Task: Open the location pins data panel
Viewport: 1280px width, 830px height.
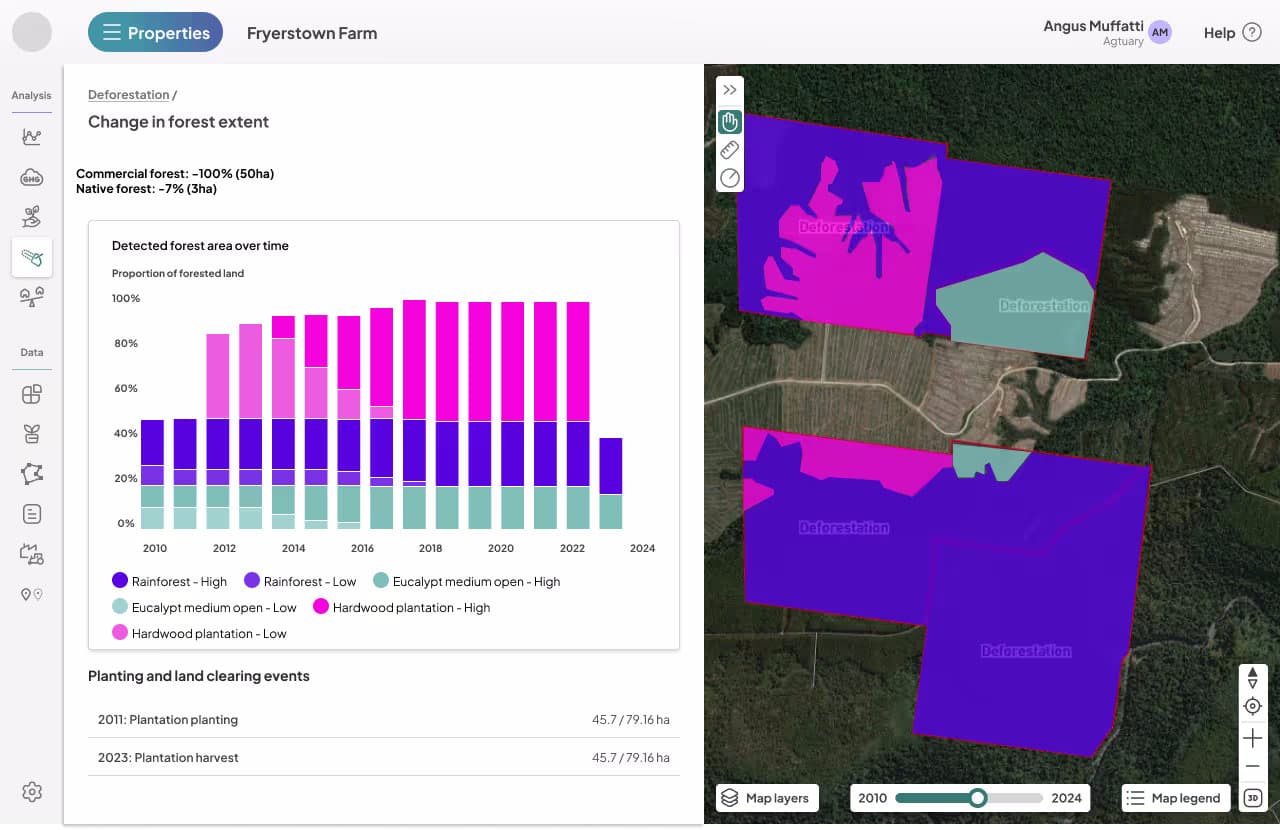Action: click(31, 594)
